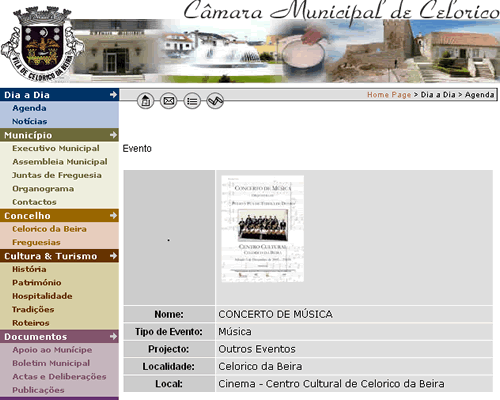The height and width of the screenshot is (400, 500).
Task: Open the Organograma page
Action: [43, 189]
